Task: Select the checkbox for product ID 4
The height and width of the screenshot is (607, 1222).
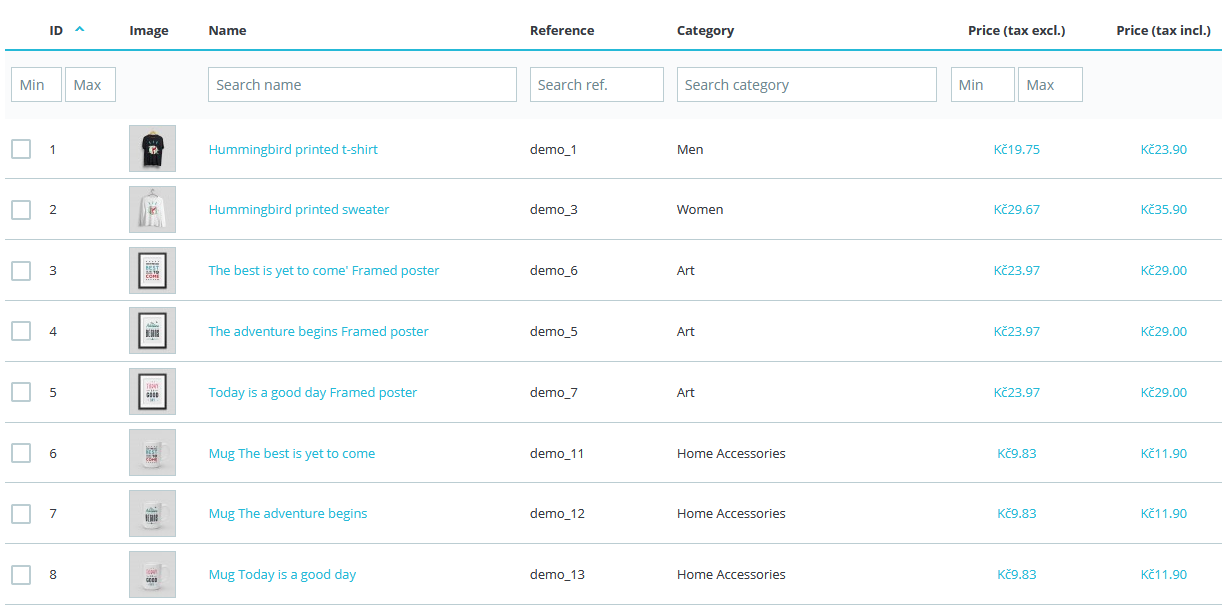Action: 21,331
